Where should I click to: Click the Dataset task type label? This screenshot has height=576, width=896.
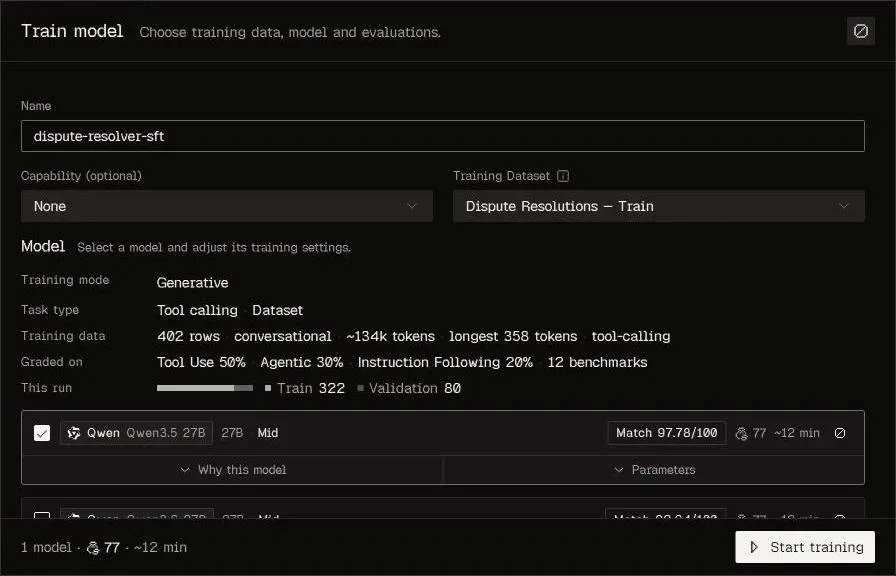278,310
